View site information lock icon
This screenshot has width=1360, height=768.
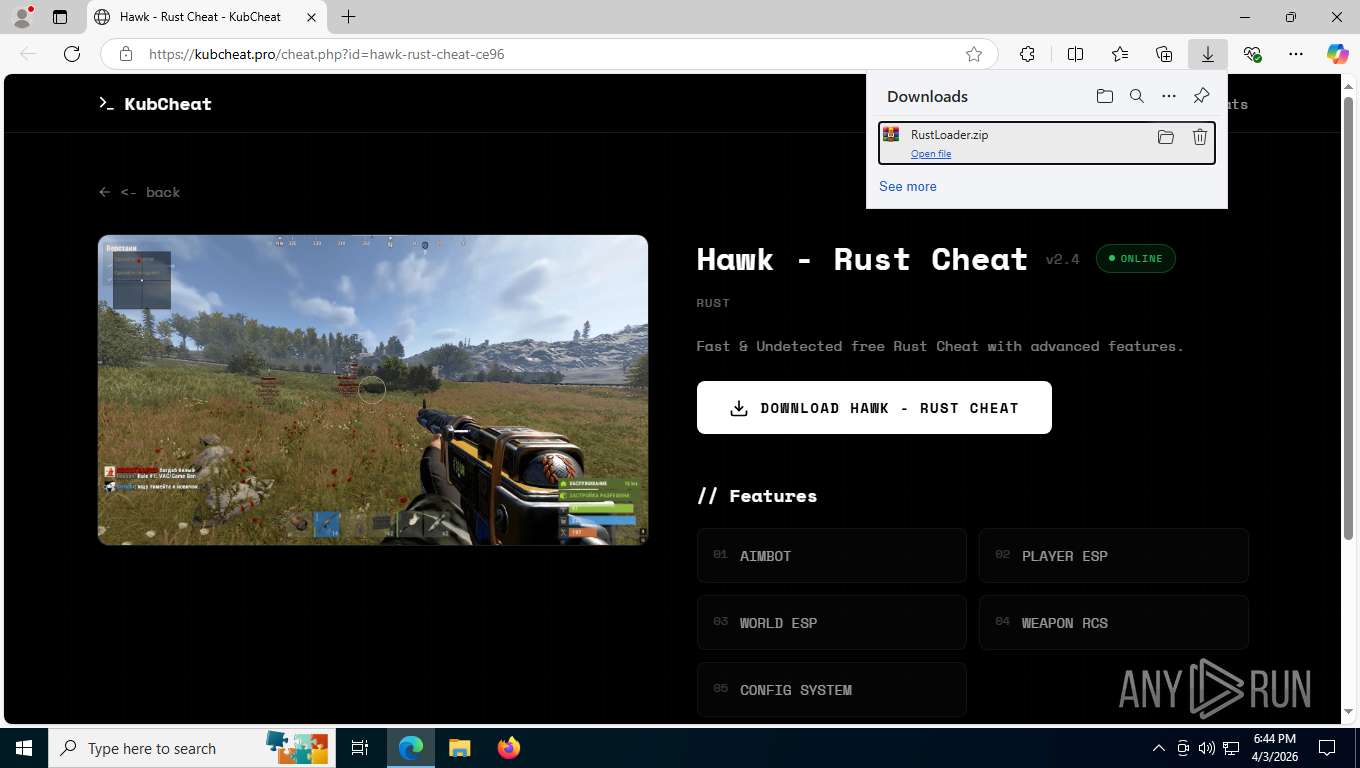coord(126,54)
